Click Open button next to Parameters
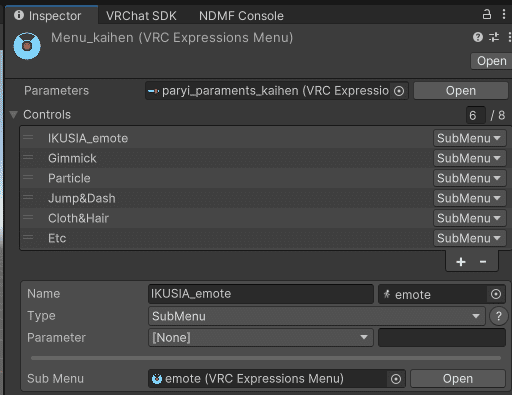Screen dimensions: 512x395 click(x=461, y=91)
